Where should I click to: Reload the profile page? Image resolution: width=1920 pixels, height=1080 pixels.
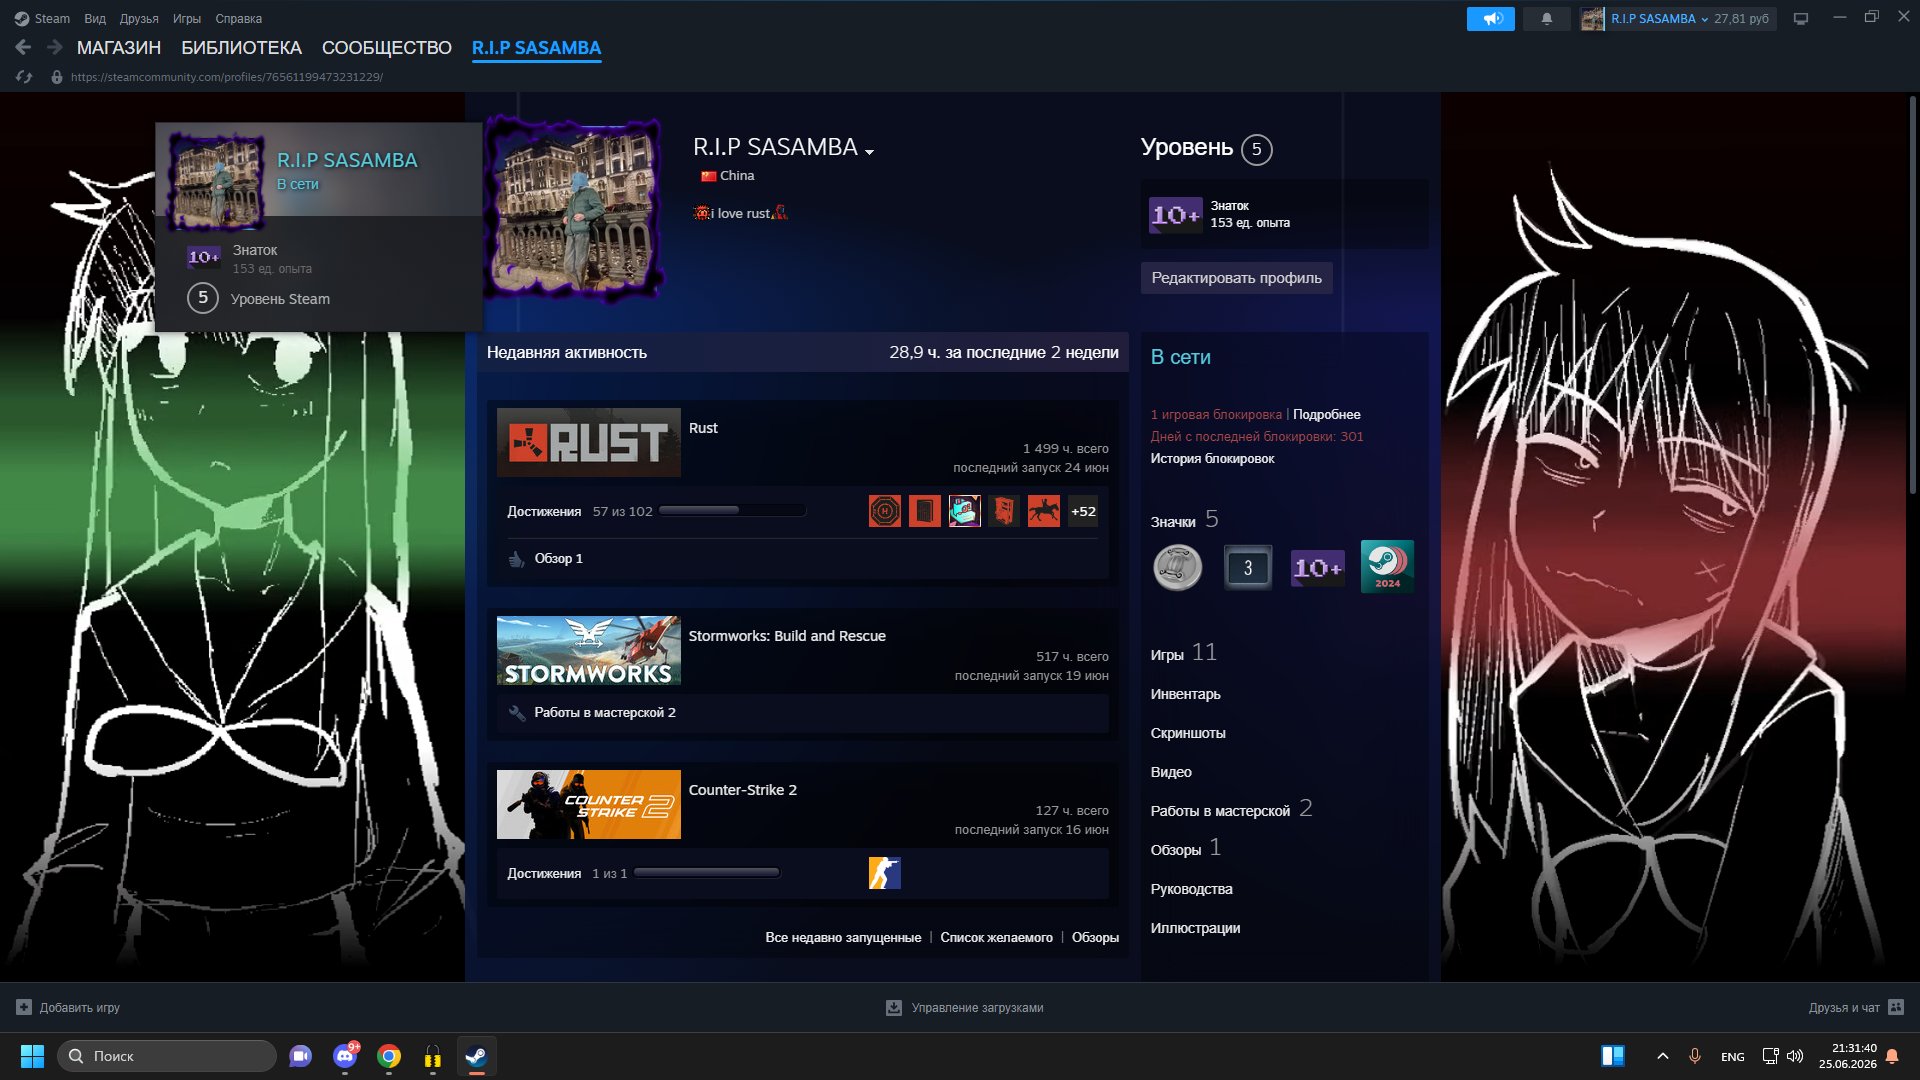click(24, 77)
